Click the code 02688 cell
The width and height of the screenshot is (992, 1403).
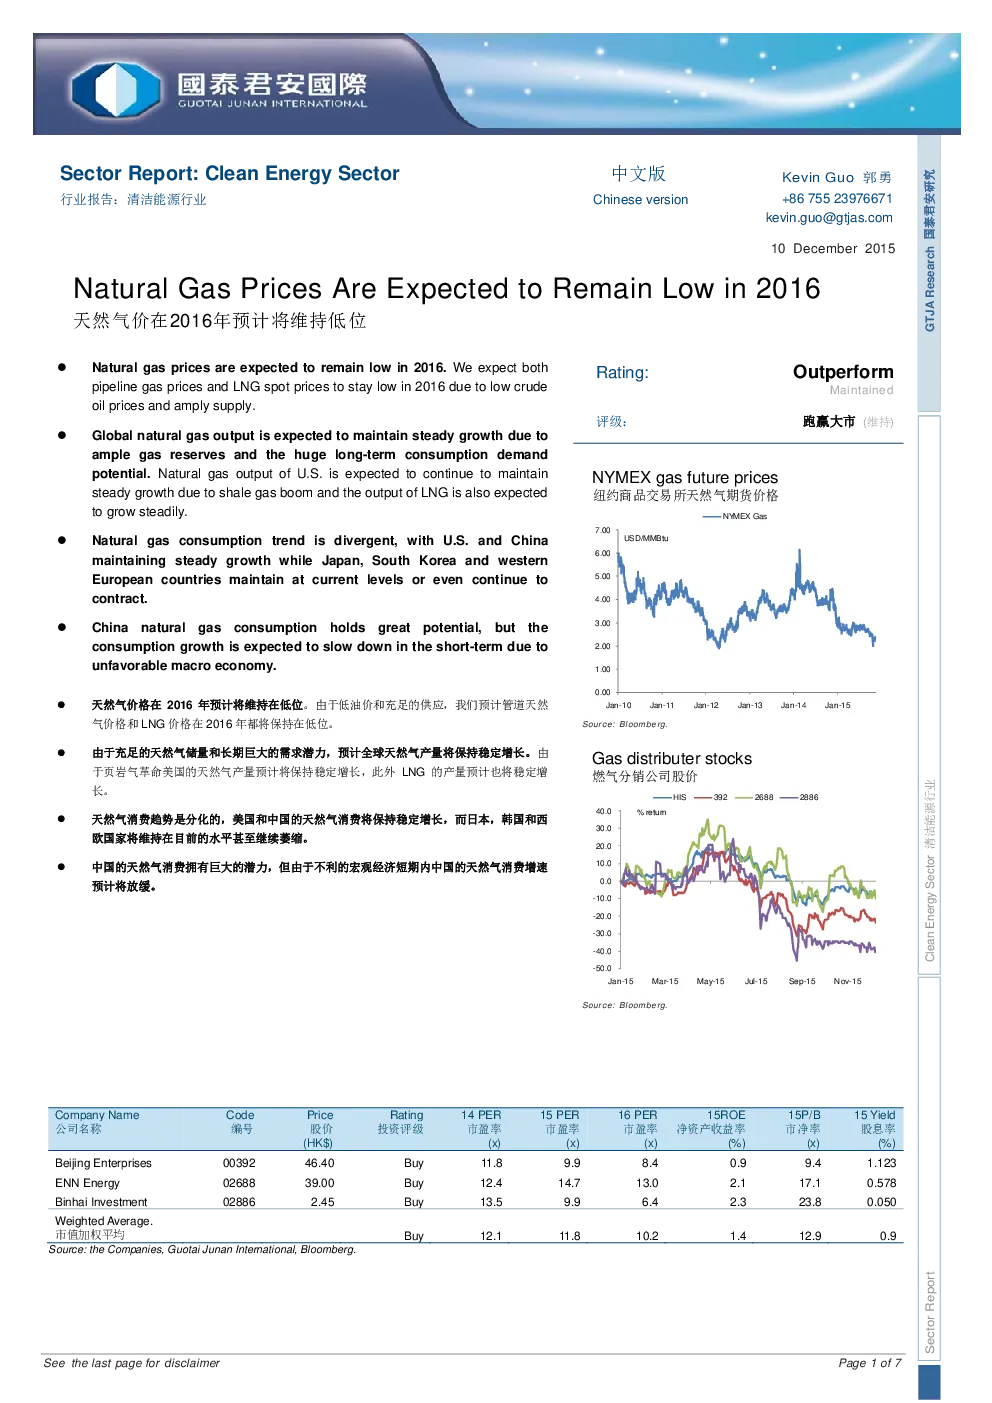click(239, 1183)
